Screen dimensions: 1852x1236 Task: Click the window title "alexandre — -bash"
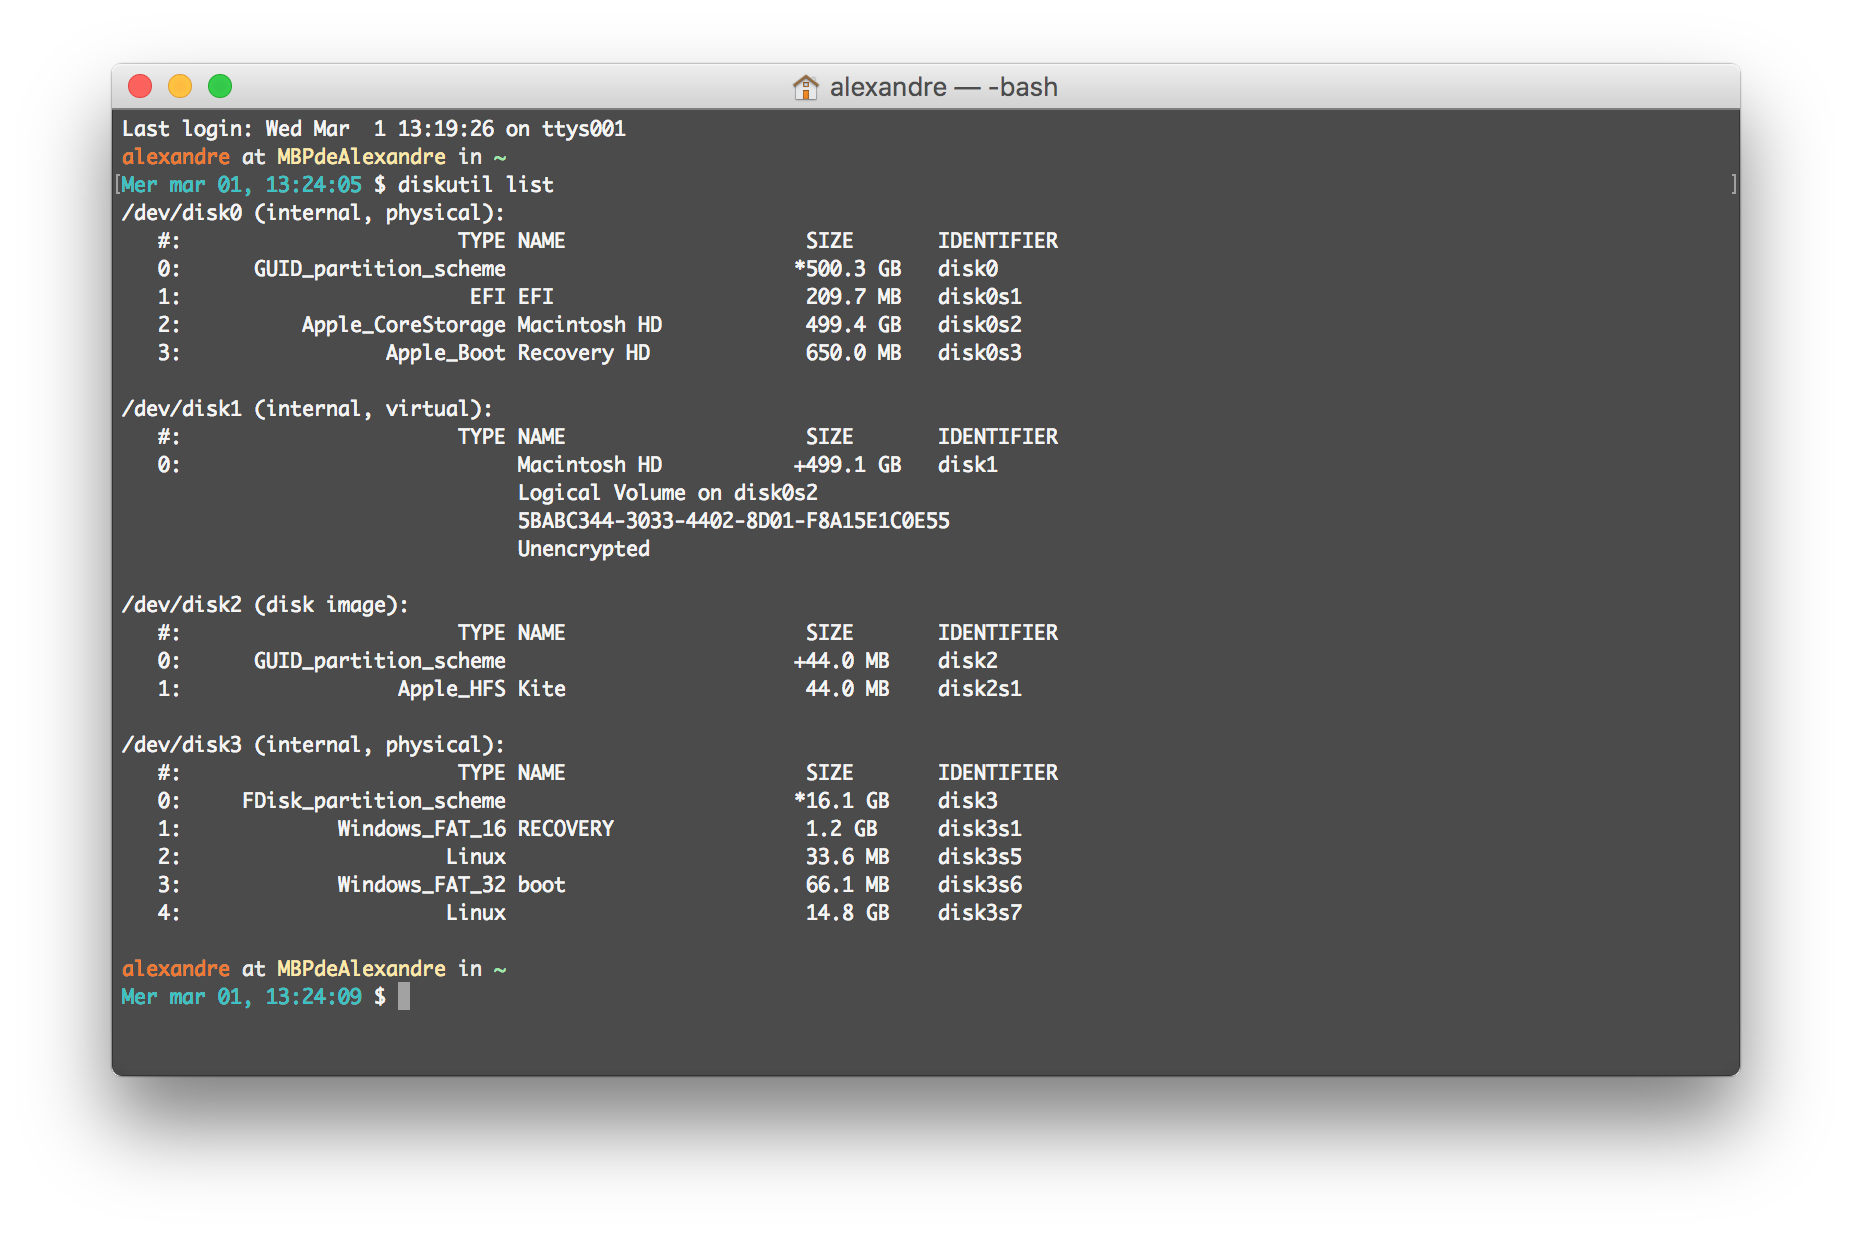click(943, 87)
